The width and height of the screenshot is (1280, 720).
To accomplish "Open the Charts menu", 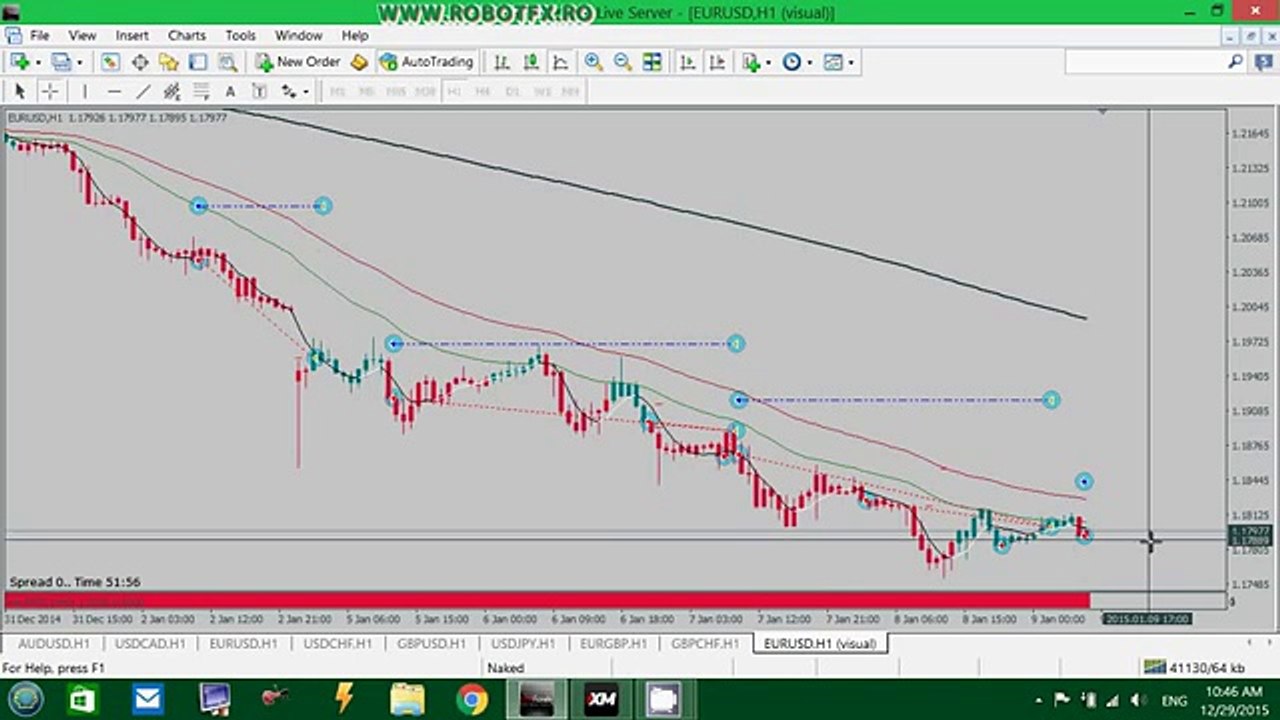I will (x=187, y=35).
